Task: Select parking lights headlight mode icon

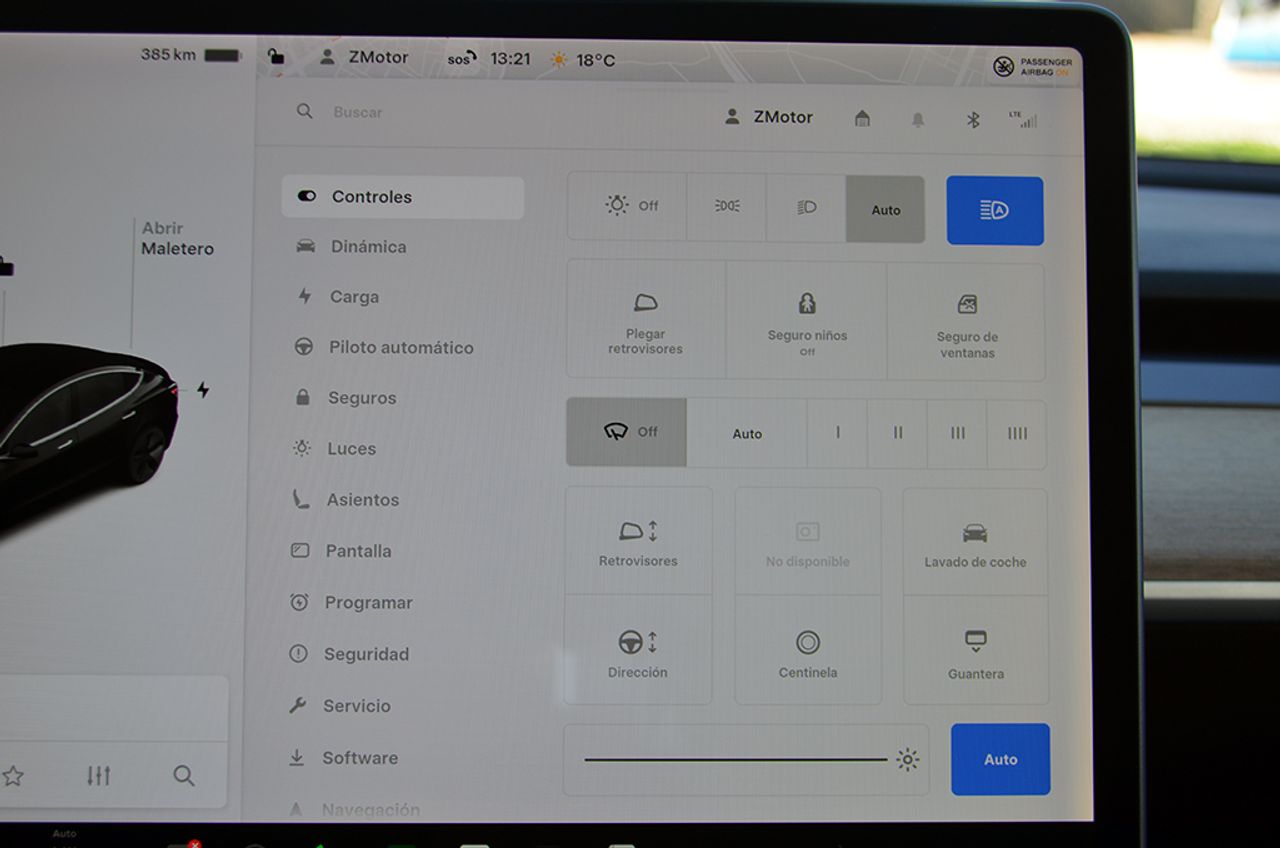Action: point(726,207)
